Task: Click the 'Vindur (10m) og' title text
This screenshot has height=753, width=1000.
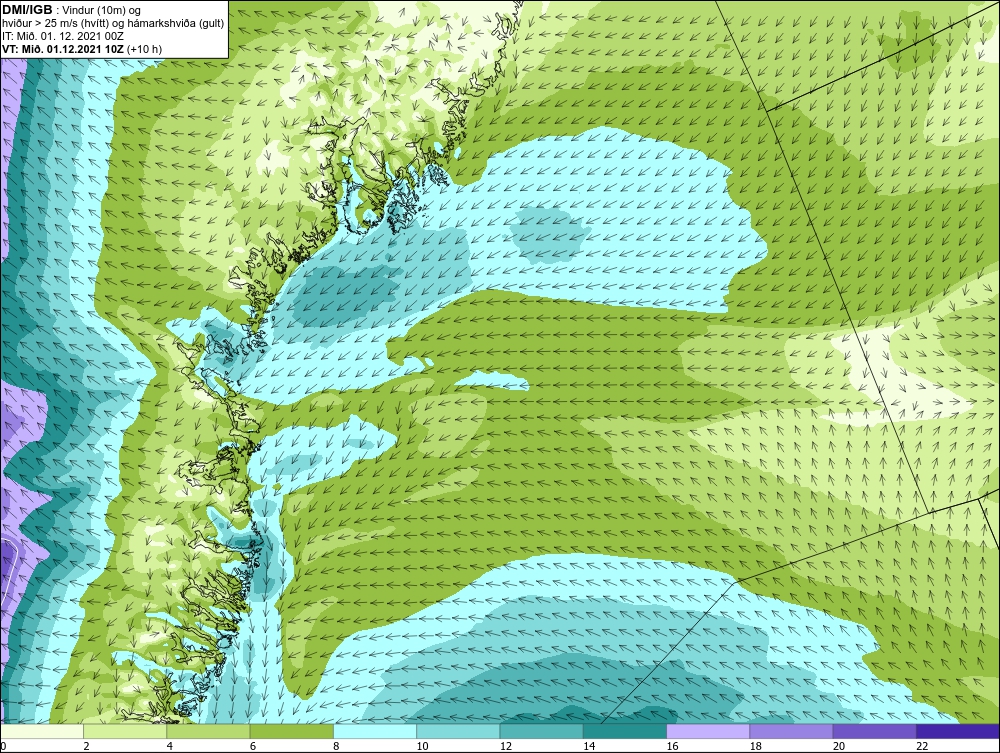Action: (x=102, y=10)
